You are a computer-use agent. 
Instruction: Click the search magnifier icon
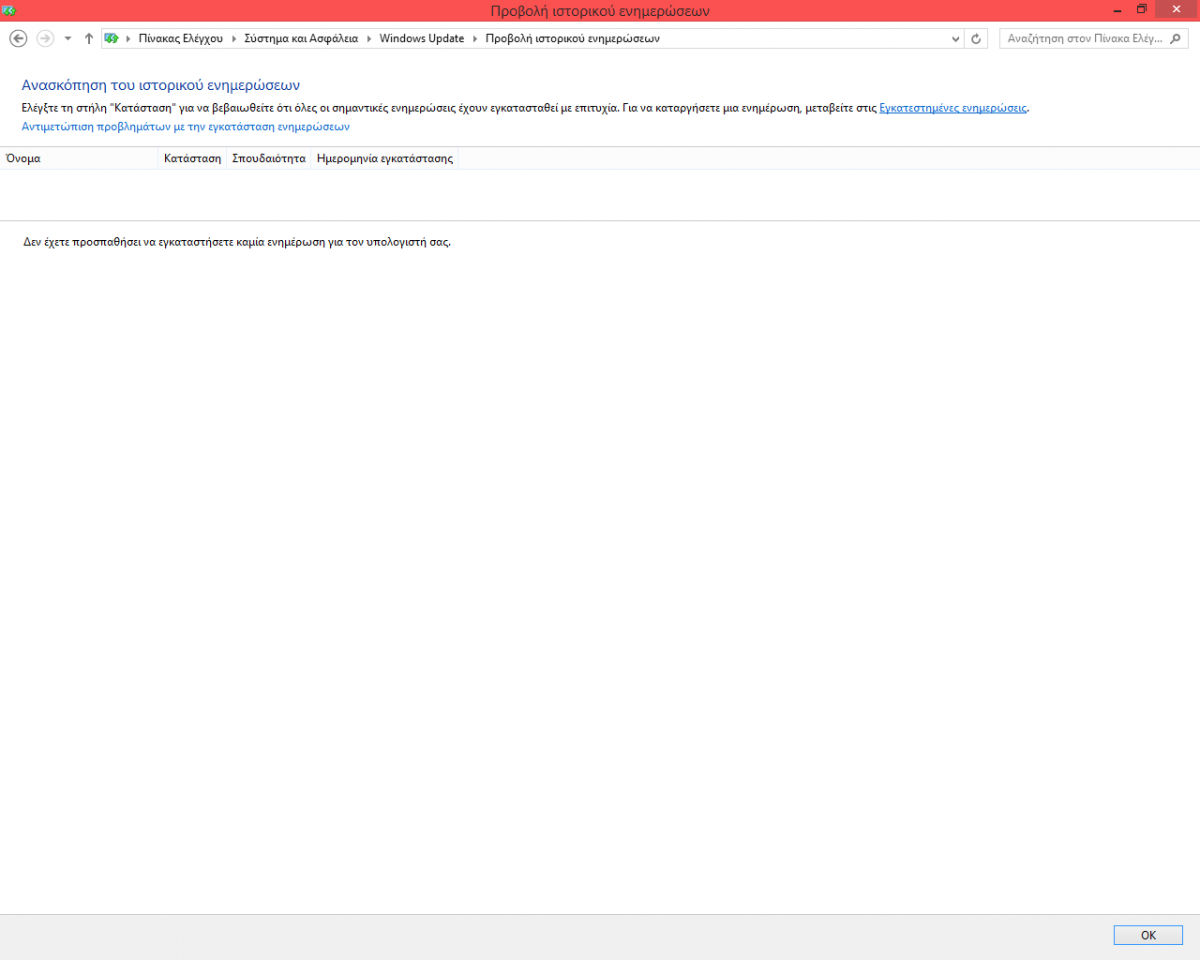tap(1178, 39)
